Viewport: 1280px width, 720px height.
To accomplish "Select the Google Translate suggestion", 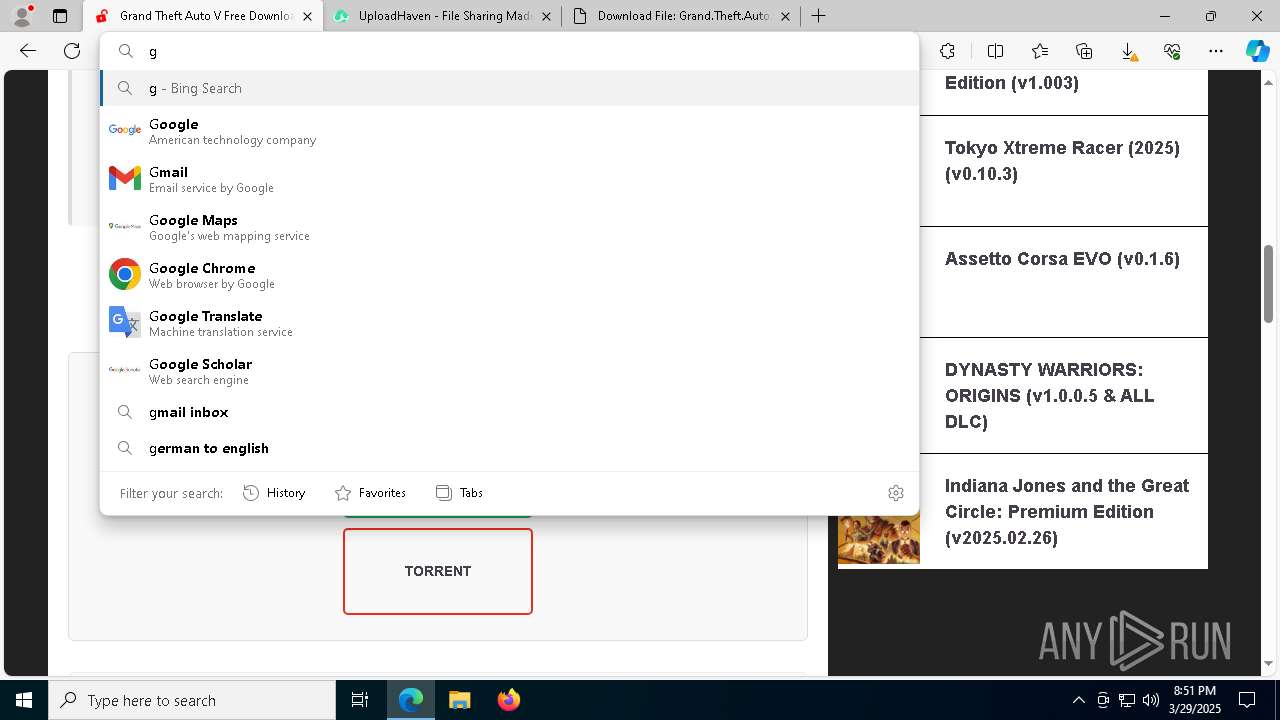I will click(509, 323).
